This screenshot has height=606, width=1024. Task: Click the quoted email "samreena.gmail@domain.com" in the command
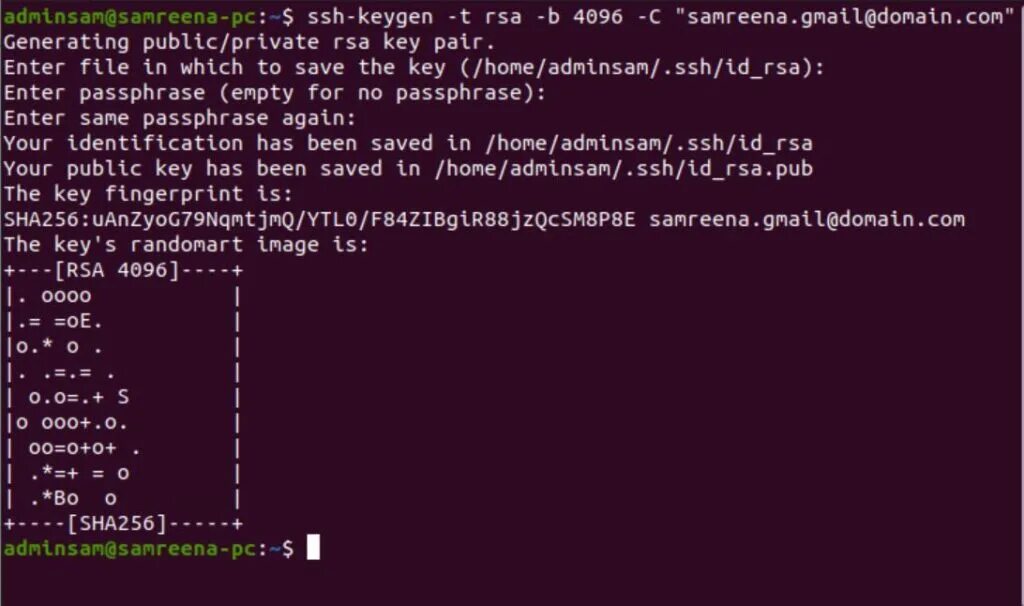[845, 16]
